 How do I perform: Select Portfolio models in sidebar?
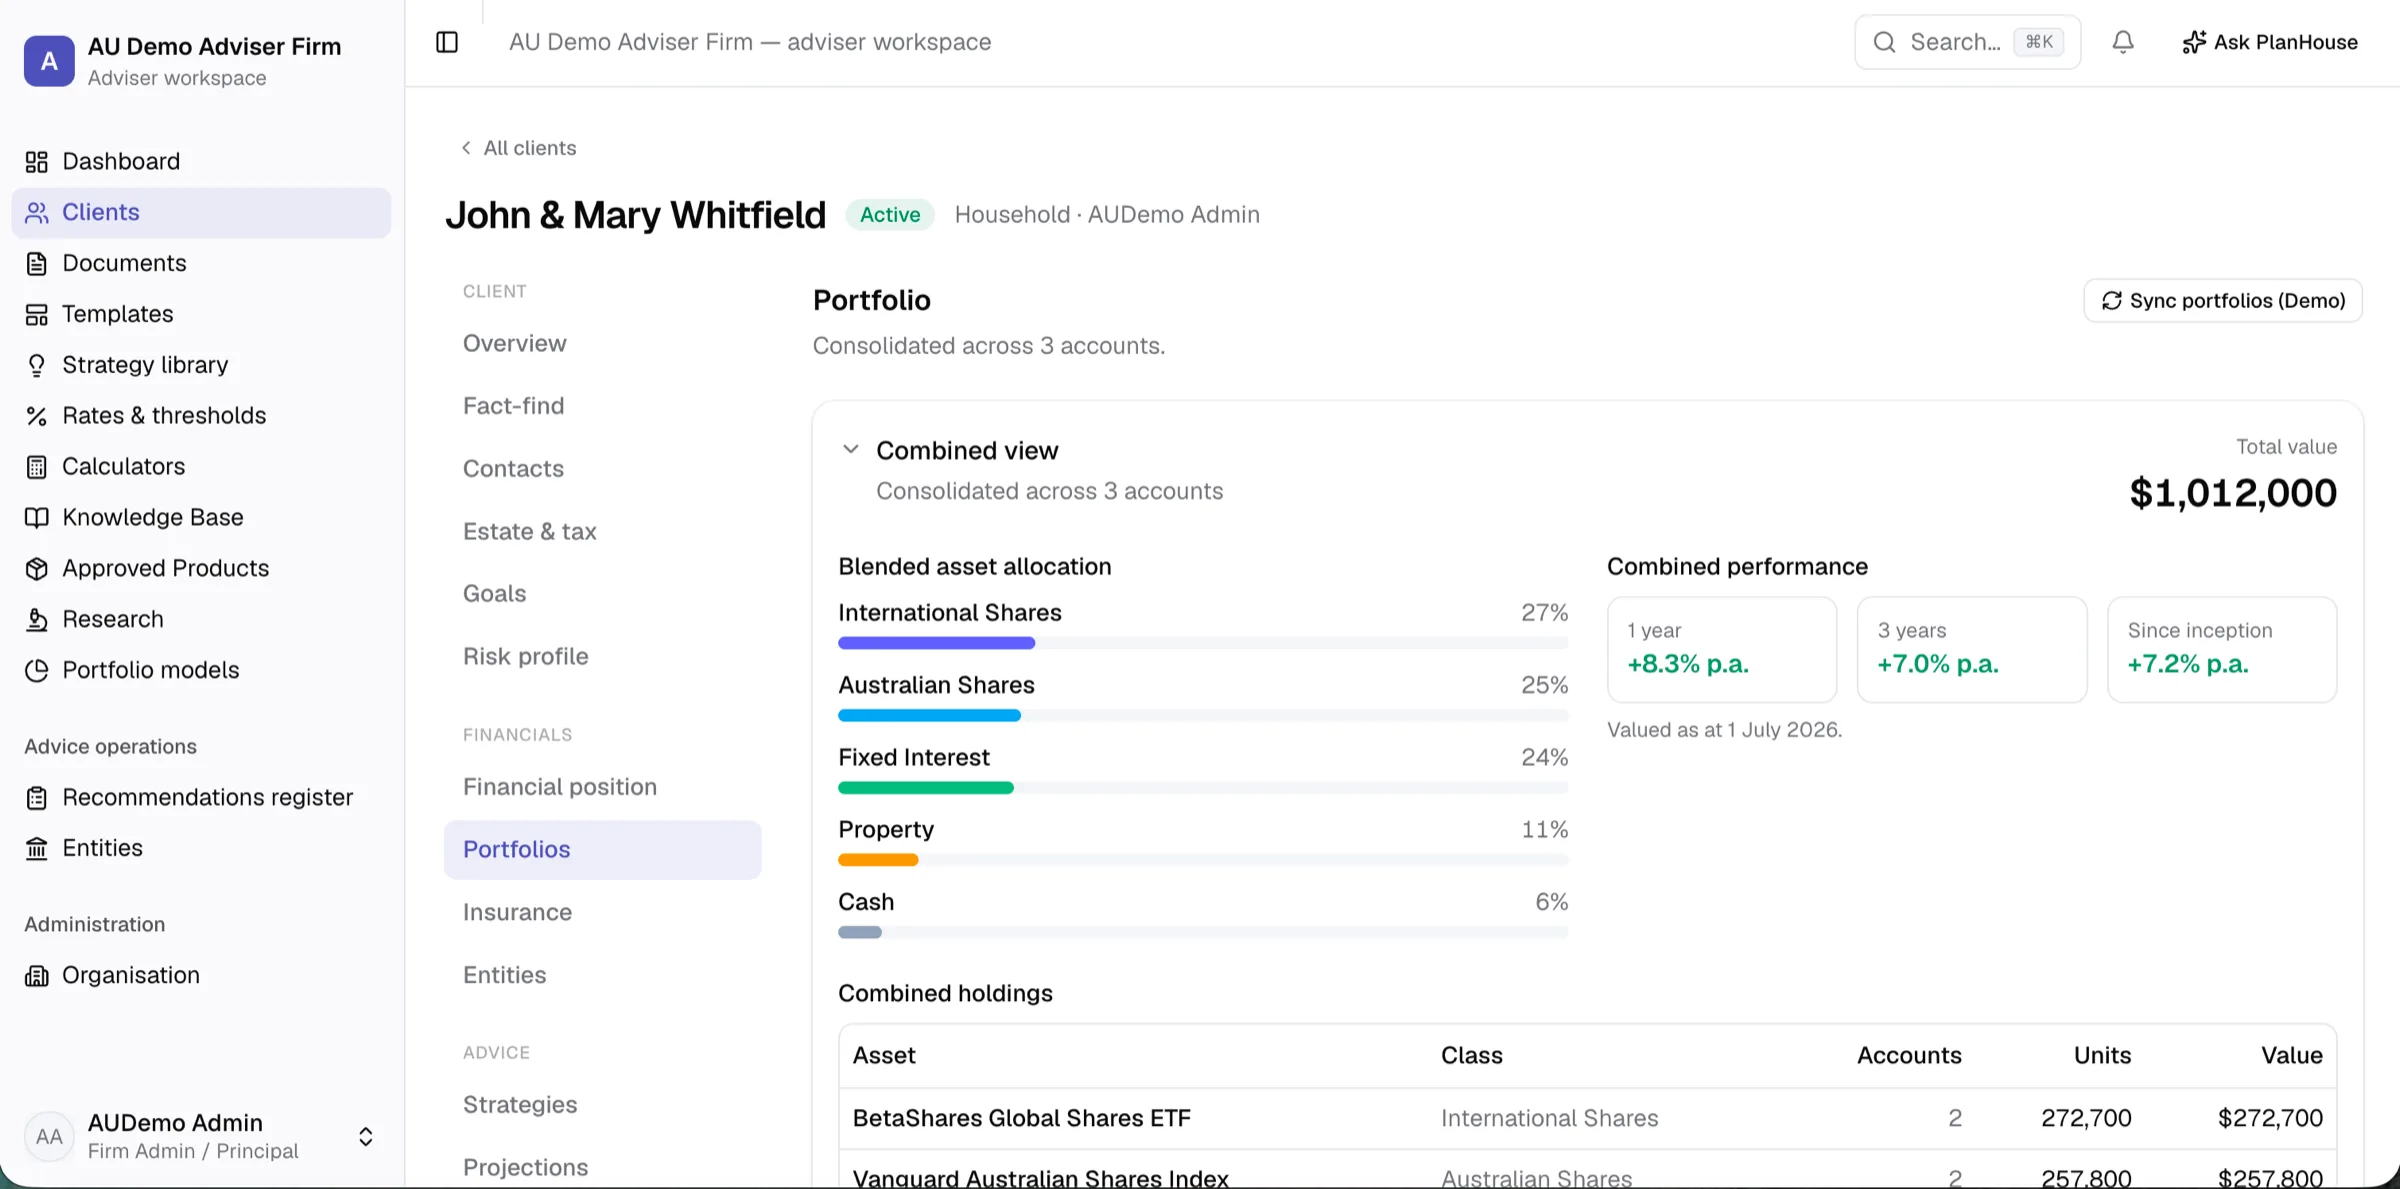(x=201, y=670)
